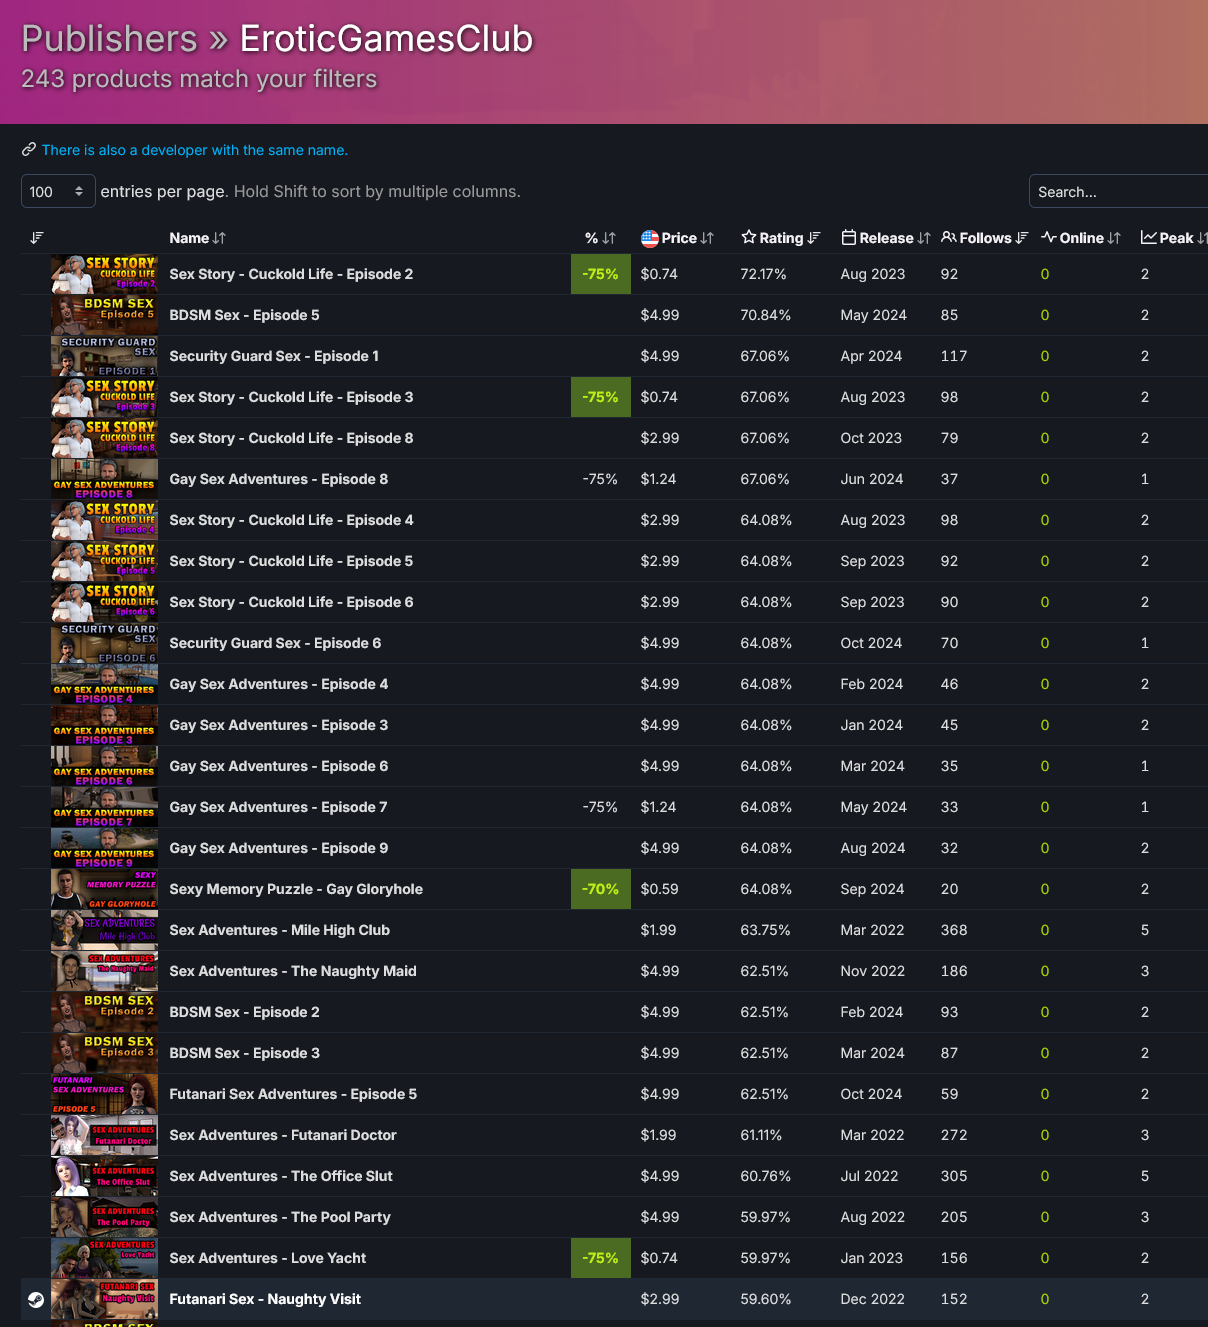Click thumbnail of Security Guard Sex Episode 1
Viewport: 1208px width, 1327px height.
pyautogui.click(x=104, y=356)
